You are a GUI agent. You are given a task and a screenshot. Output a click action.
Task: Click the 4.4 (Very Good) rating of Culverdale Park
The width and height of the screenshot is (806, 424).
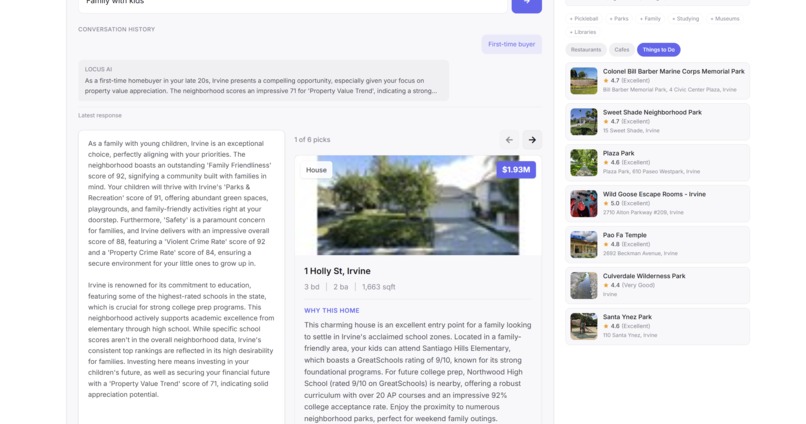pyautogui.click(x=629, y=285)
